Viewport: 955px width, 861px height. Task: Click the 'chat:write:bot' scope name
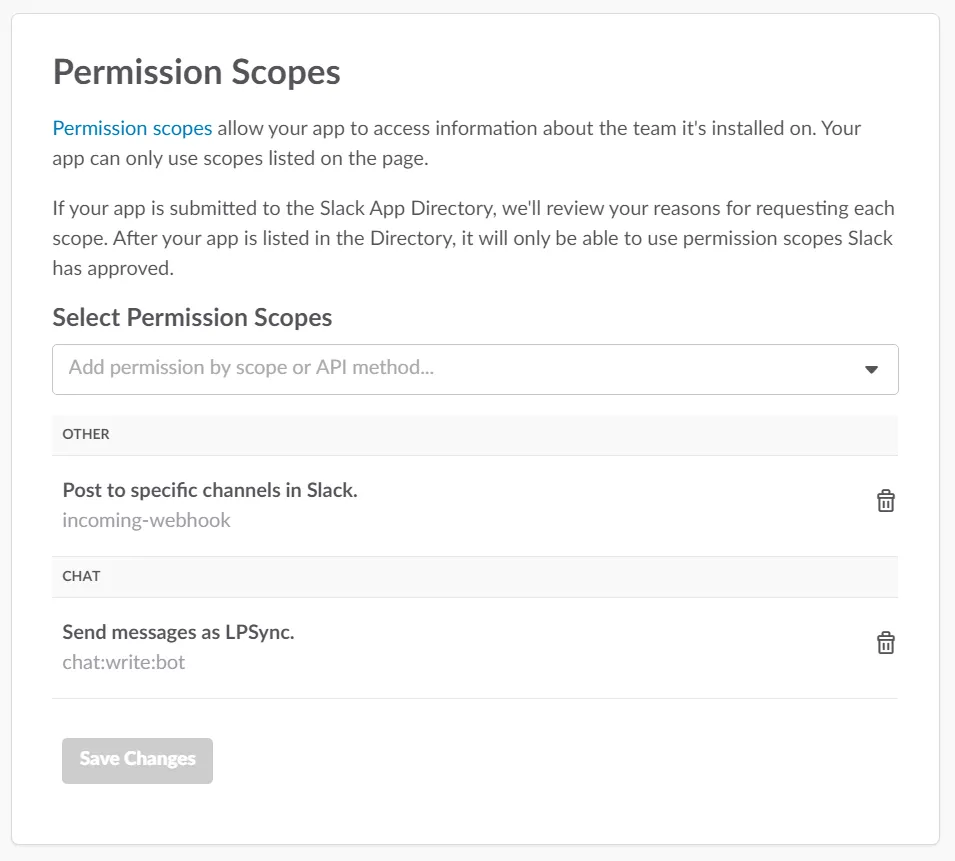click(123, 662)
